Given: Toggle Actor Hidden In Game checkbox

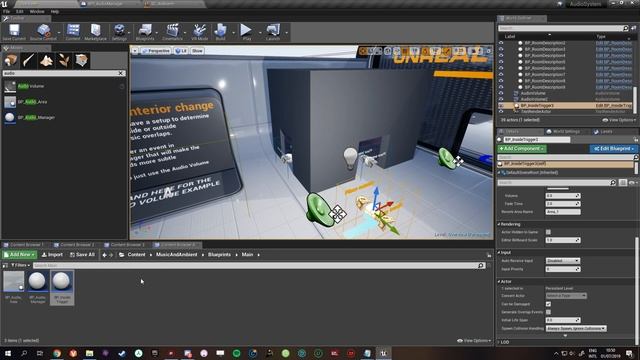Looking at the screenshot, I should [x=548, y=232].
